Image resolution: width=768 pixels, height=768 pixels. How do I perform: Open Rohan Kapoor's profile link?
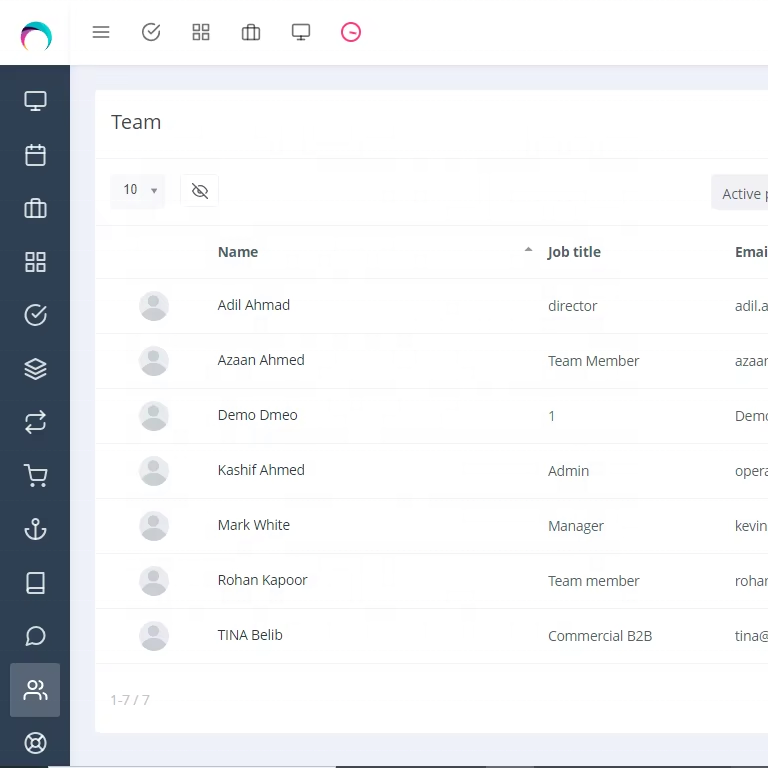point(263,580)
